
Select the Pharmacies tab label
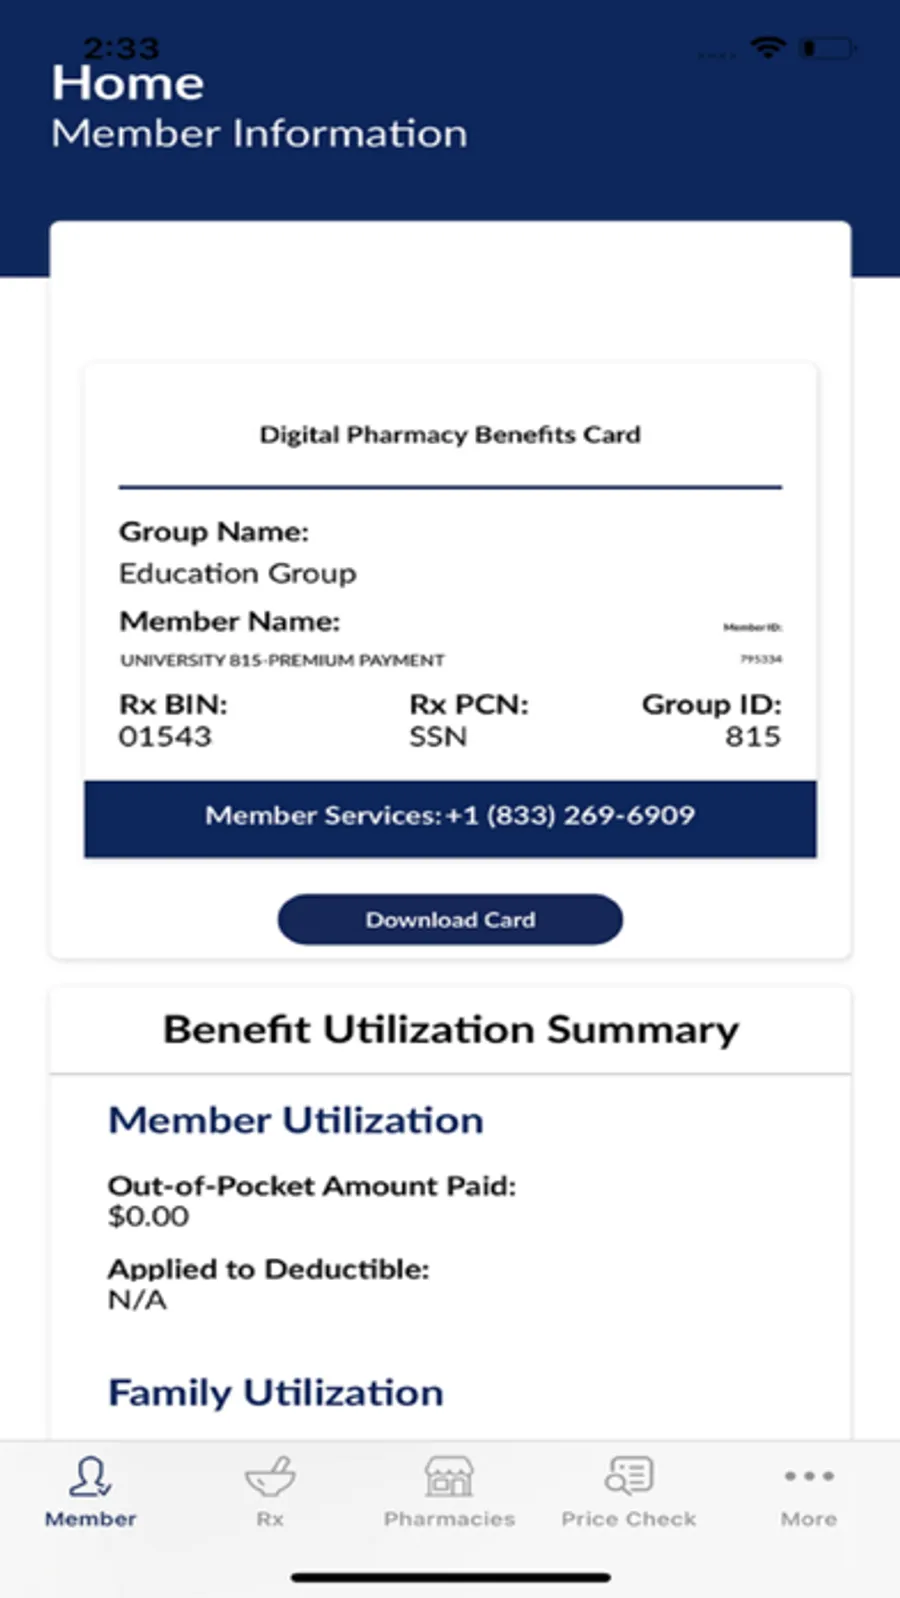pyautogui.click(x=449, y=1519)
